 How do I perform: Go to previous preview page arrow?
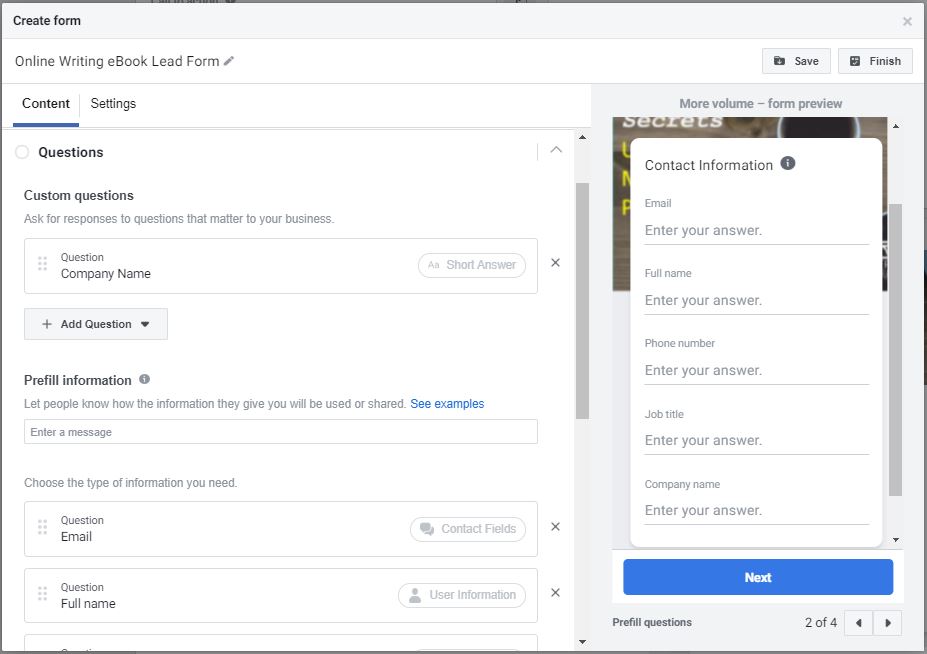click(x=858, y=623)
